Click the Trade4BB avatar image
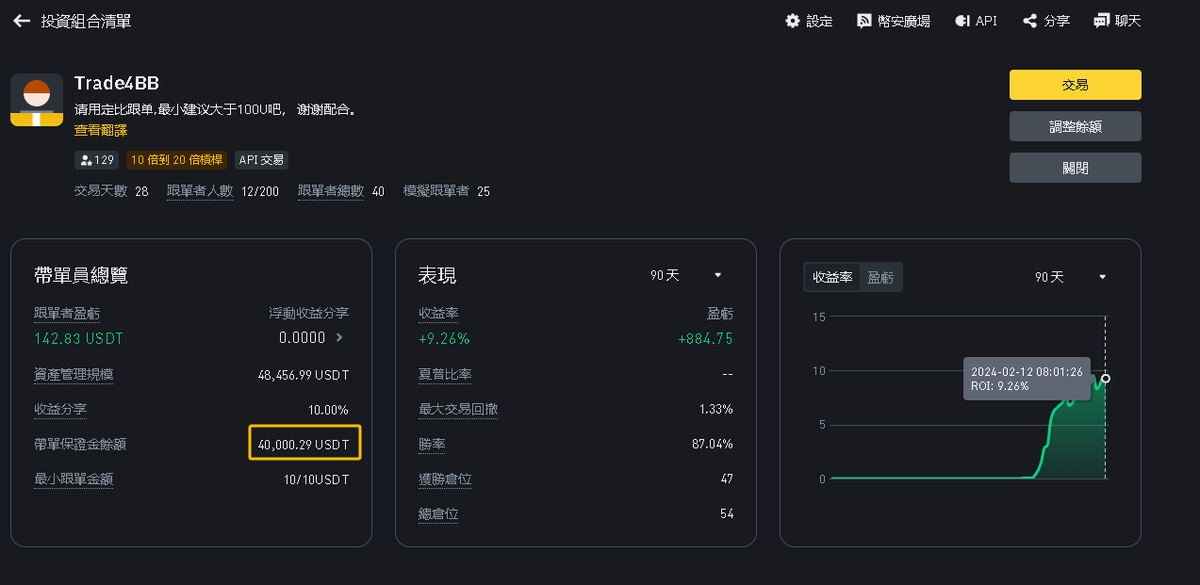 pos(37,100)
